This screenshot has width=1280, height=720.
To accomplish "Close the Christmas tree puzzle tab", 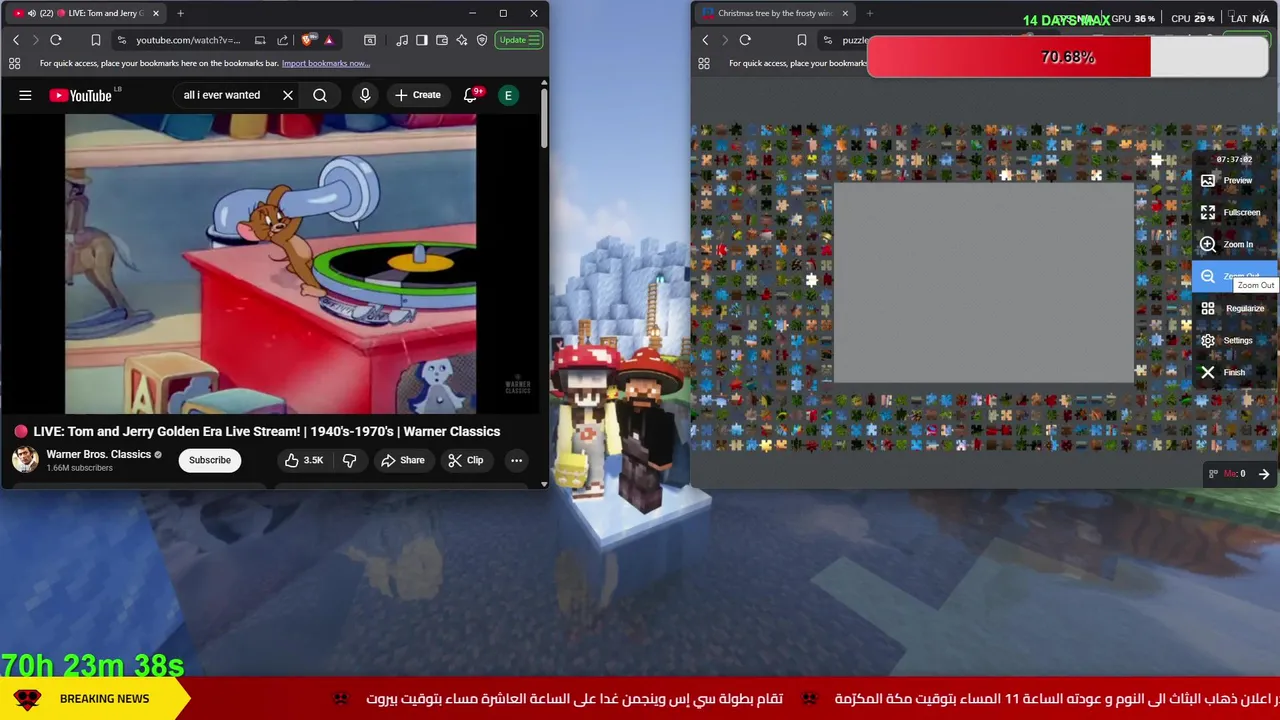I will [x=845, y=13].
